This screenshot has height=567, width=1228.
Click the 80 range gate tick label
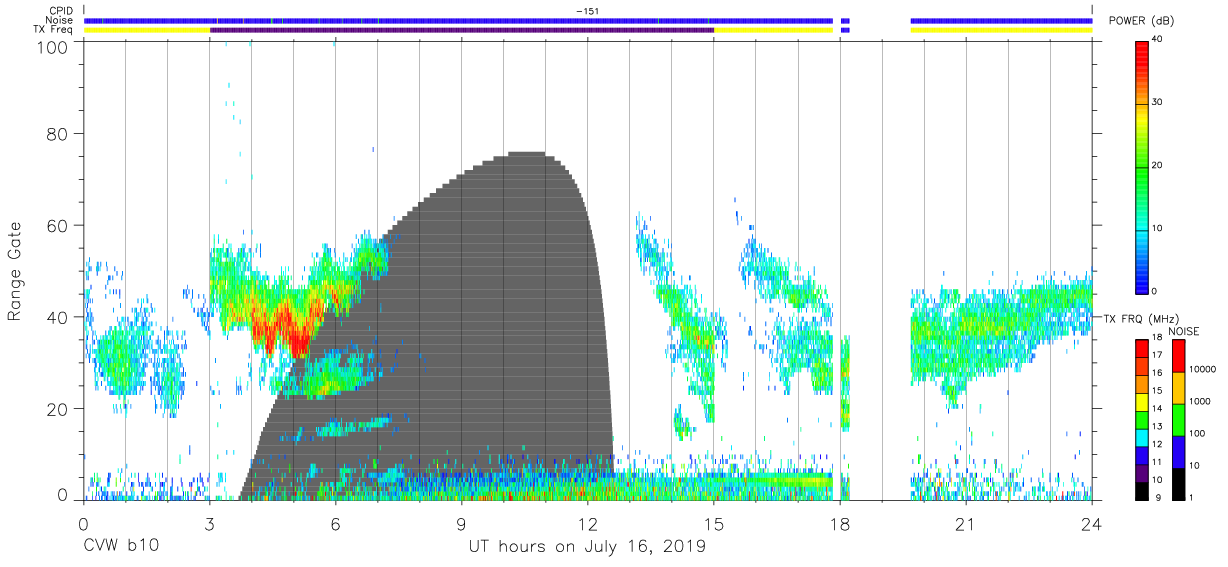click(x=57, y=134)
